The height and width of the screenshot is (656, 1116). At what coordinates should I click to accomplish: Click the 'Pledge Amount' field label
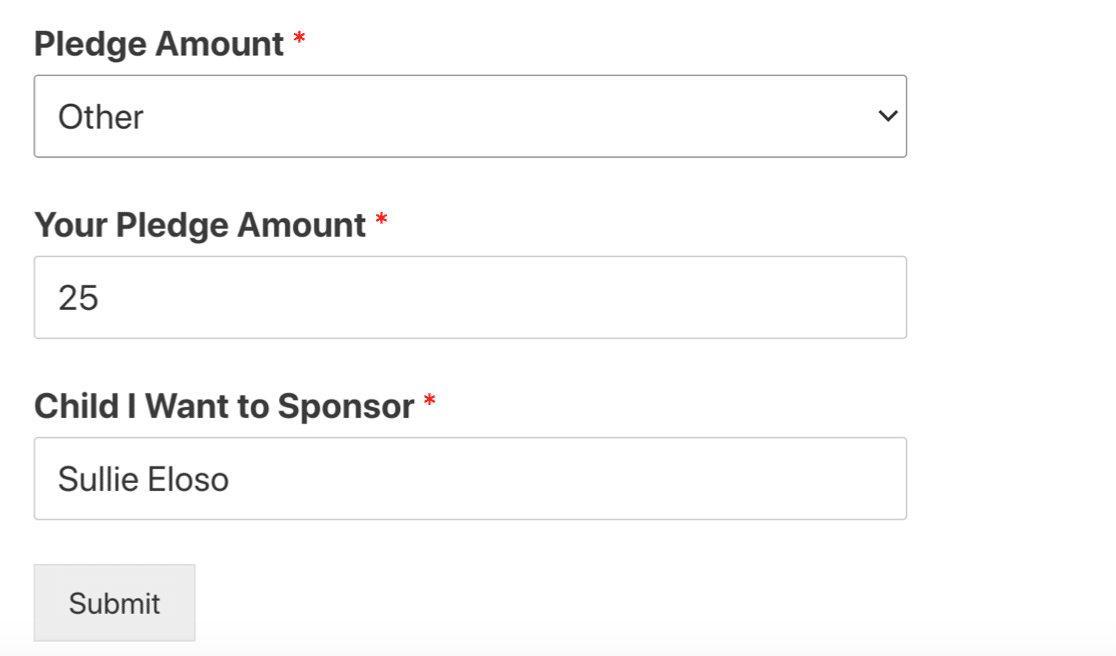(159, 44)
